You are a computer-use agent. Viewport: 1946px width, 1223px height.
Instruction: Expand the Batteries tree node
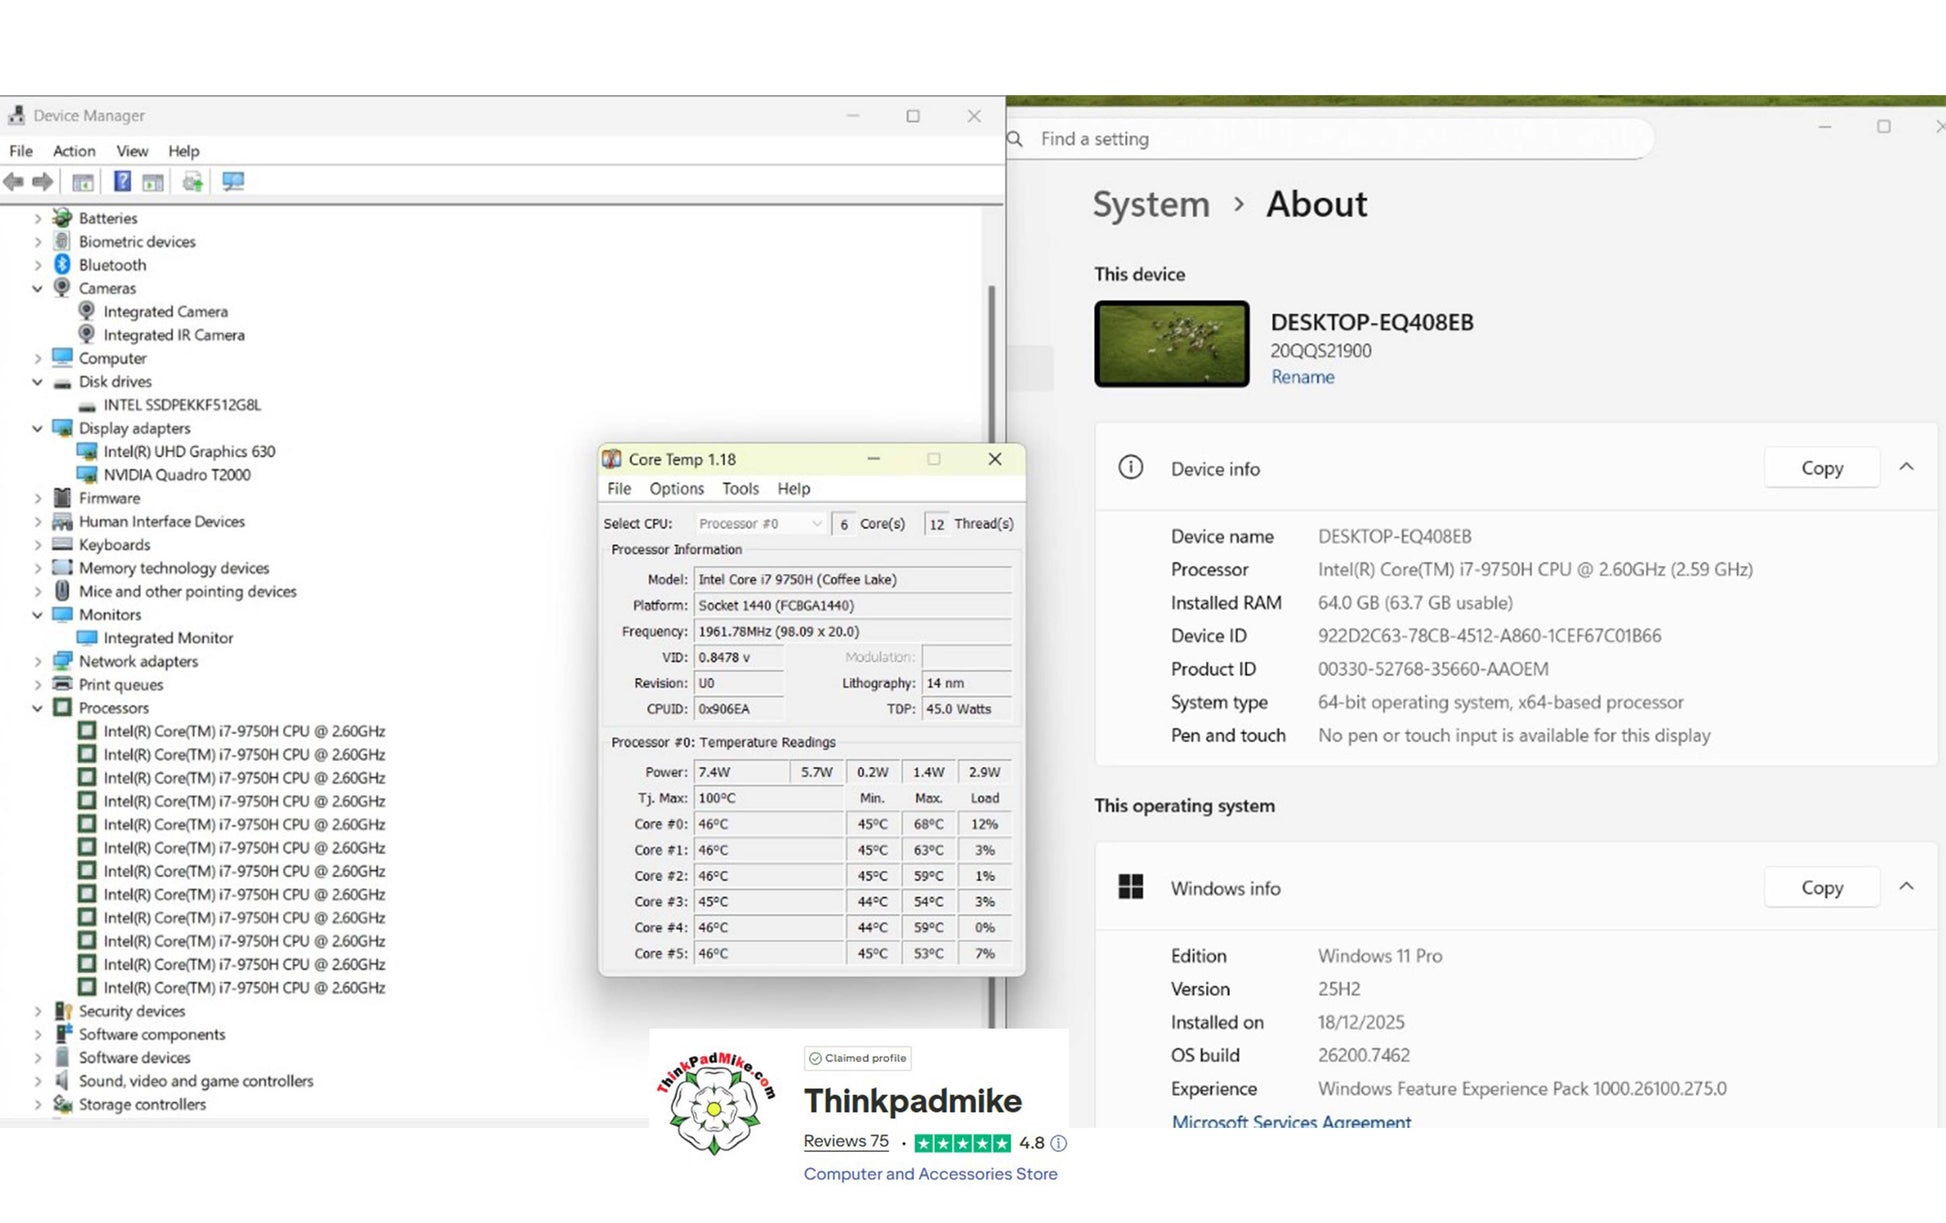pyautogui.click(x=37, y=218)
